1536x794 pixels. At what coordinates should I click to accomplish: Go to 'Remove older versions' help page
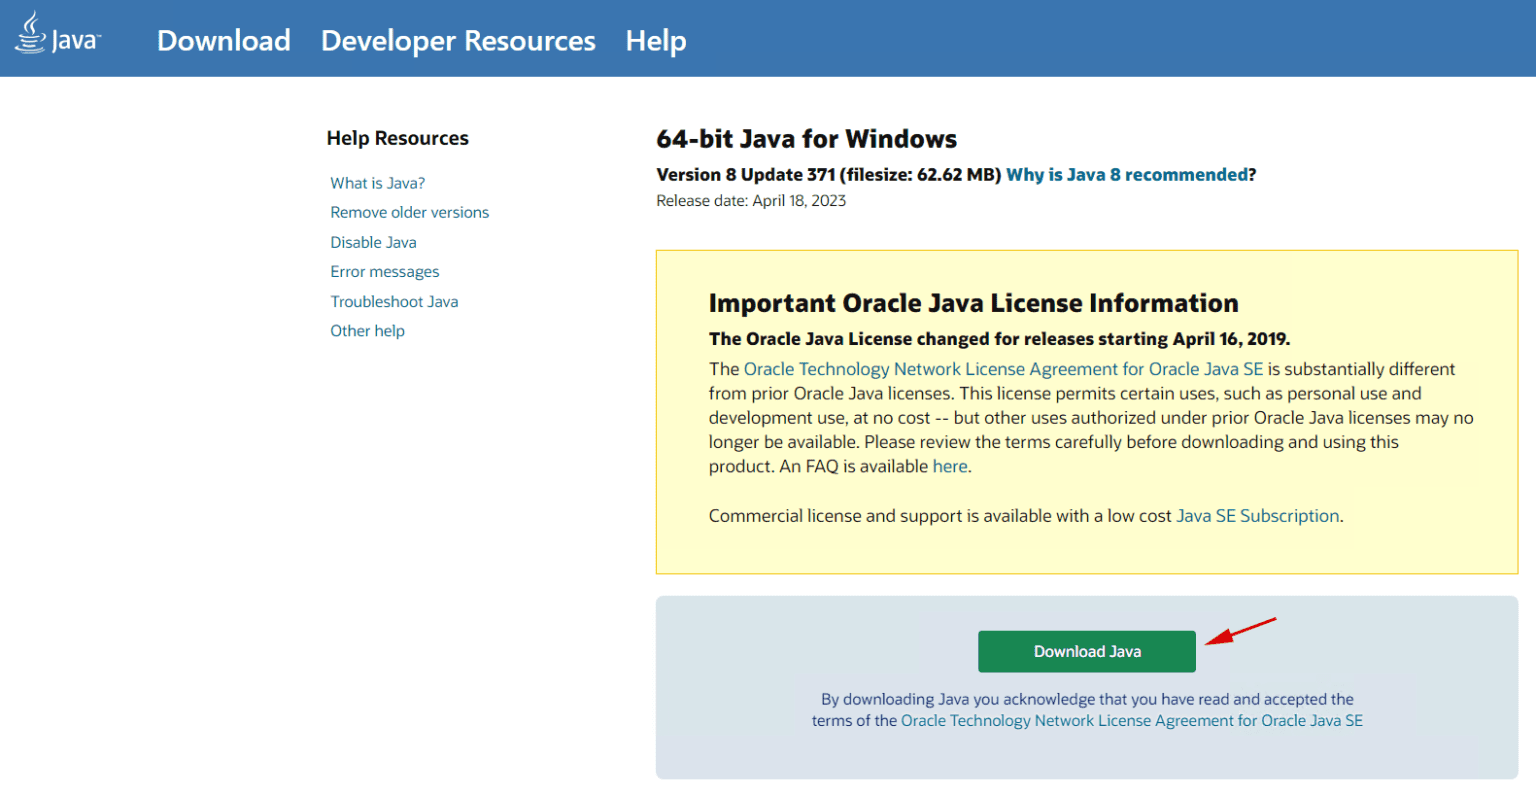click(409, 212)
